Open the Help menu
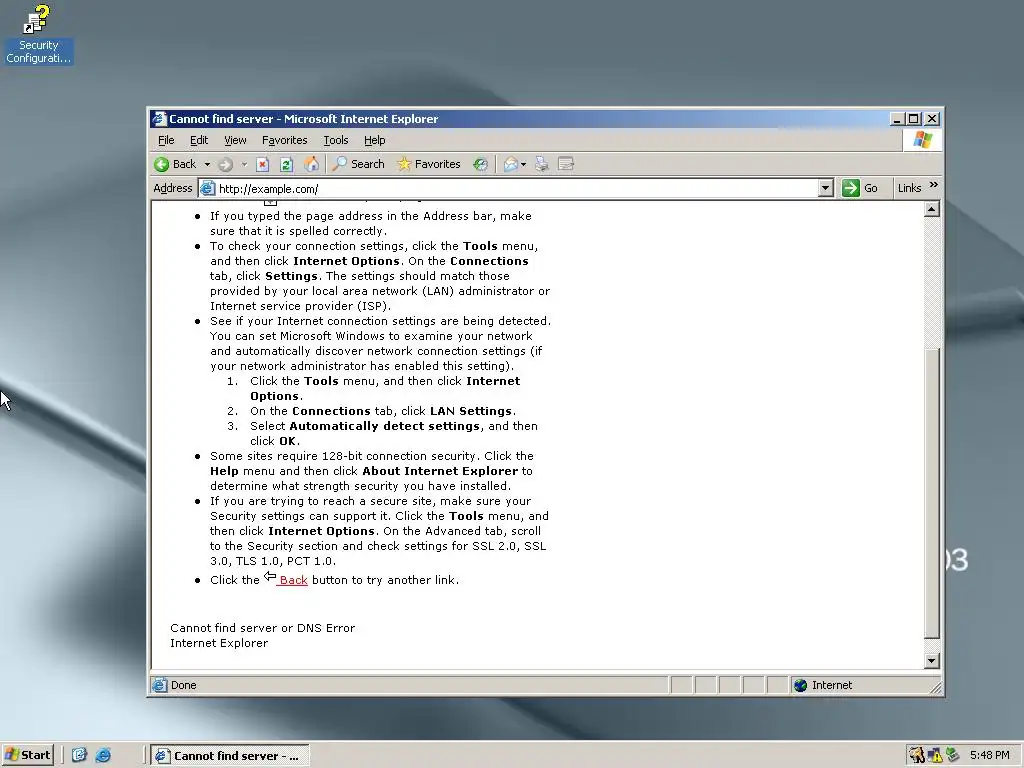1024x768 pixels. coord(374,140)
